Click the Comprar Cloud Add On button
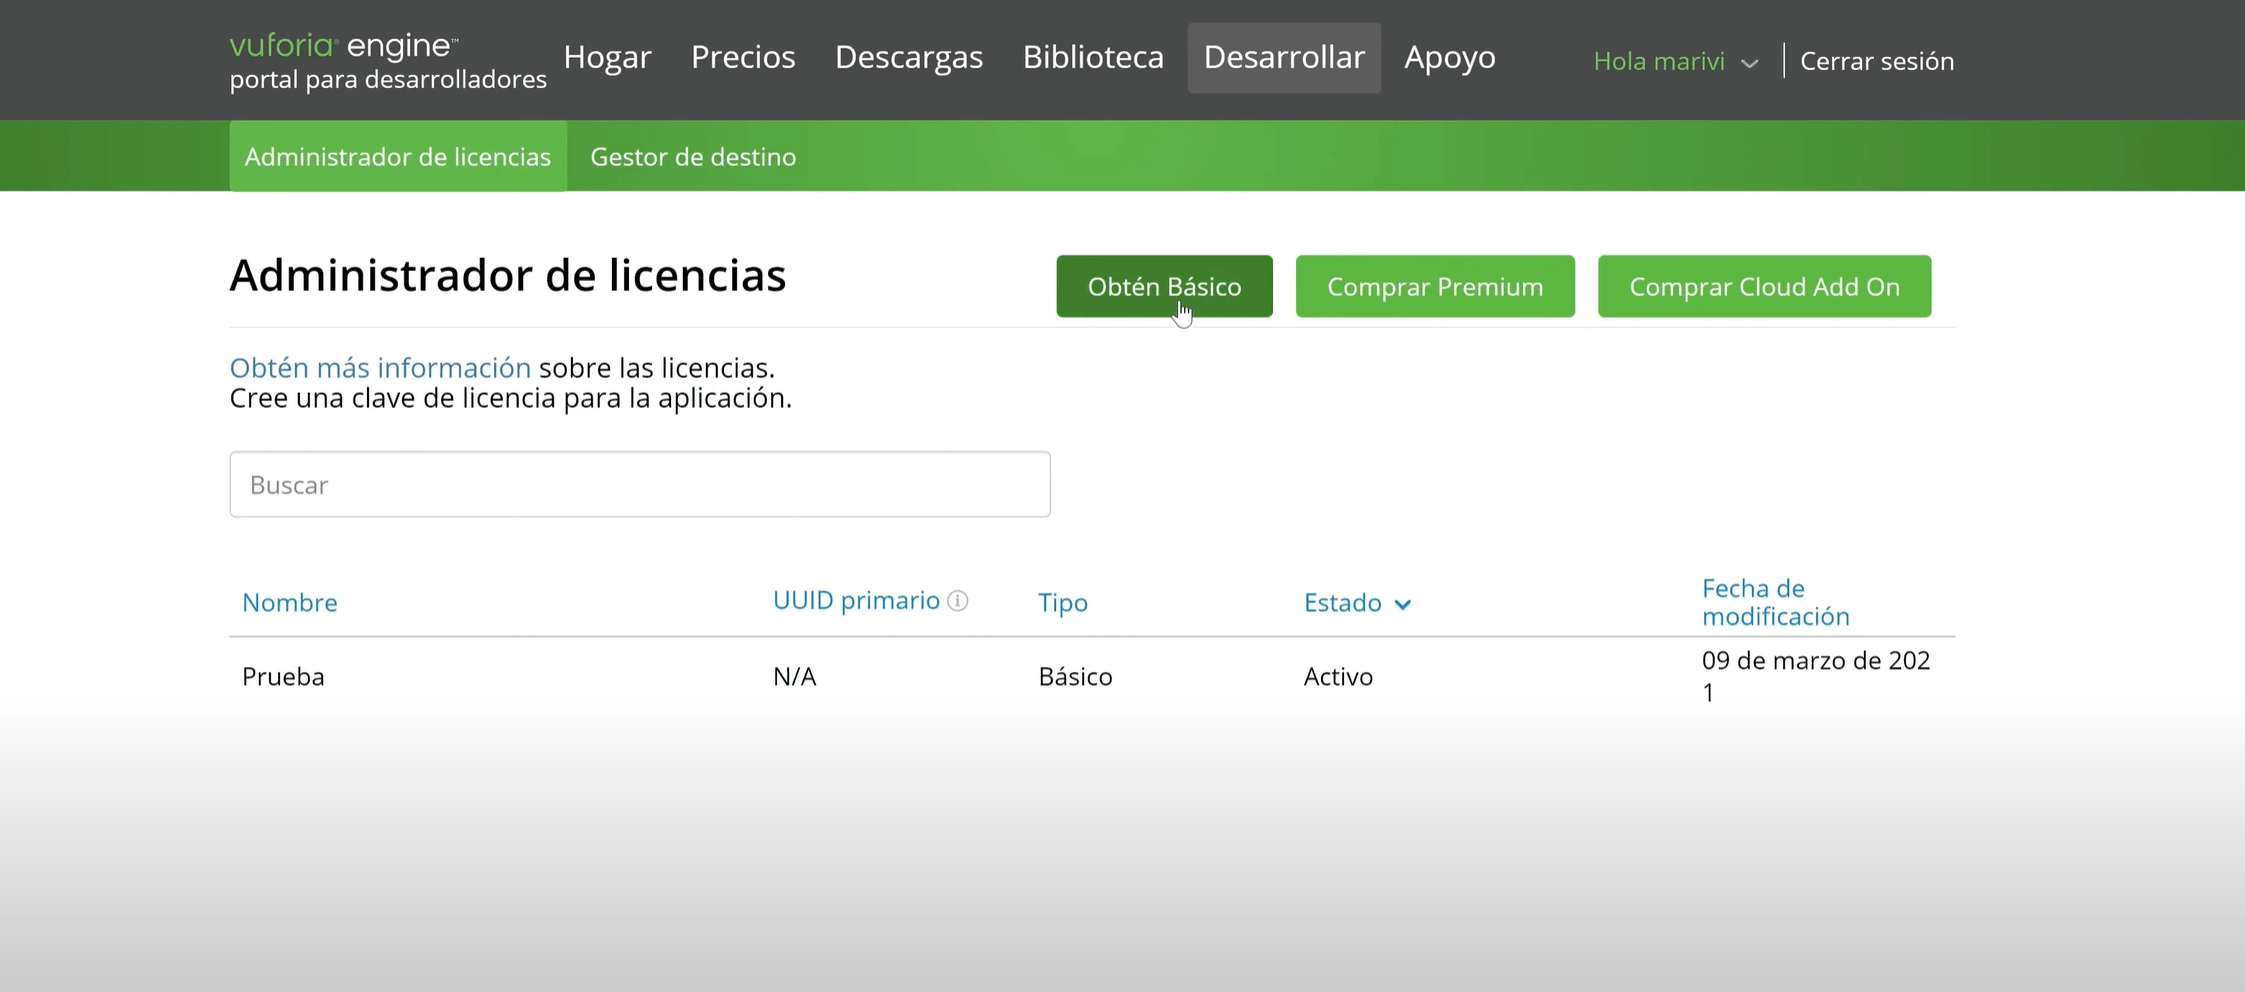The width and height of the screenshot is (2245, 992). [1764, 286]
